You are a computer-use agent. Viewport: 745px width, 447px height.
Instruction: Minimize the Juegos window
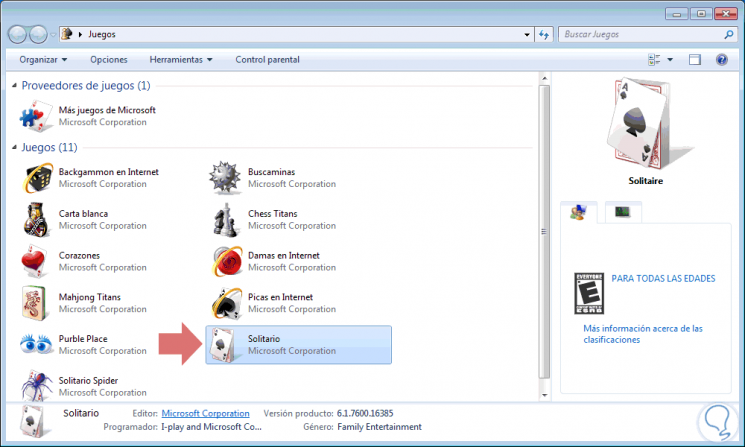(x=677, y=14)
